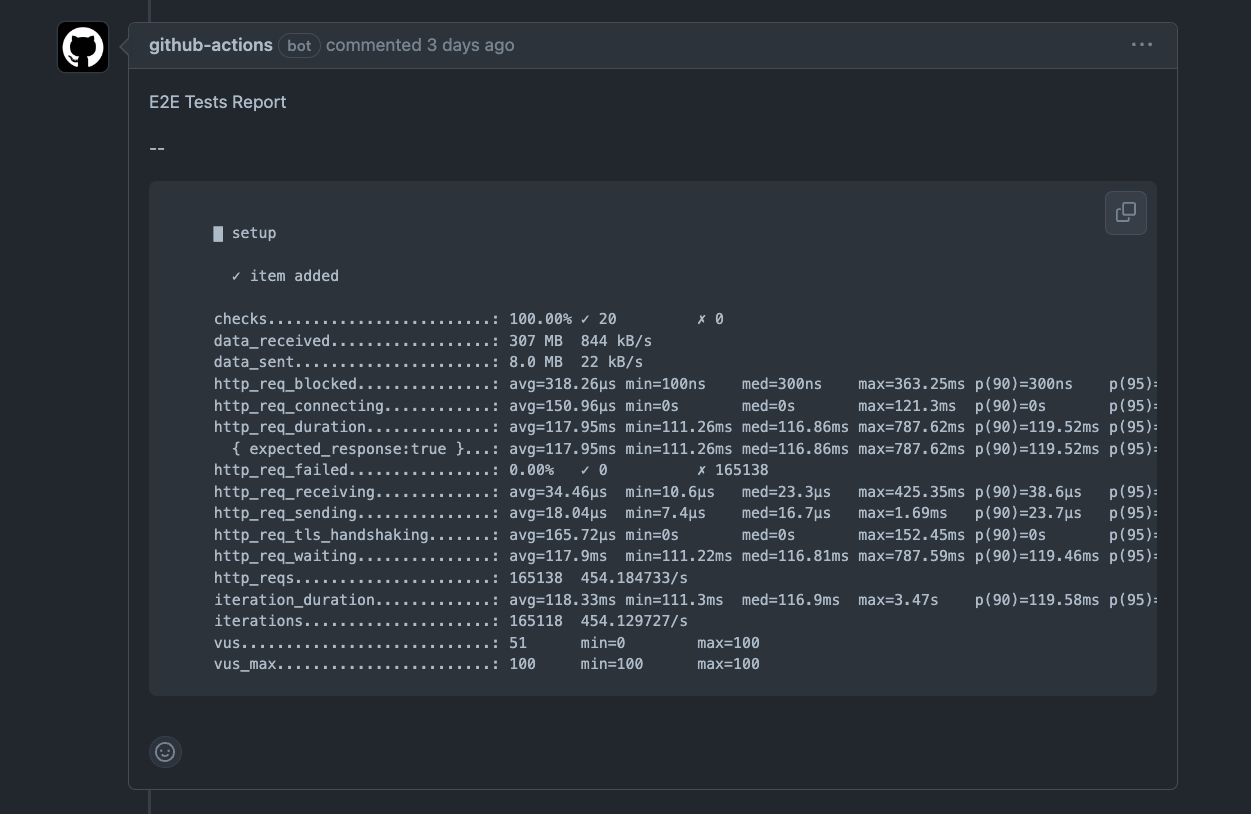Select the 'setup' group line
Screen dimensions: 1251x814
click(x=245, y=233)
